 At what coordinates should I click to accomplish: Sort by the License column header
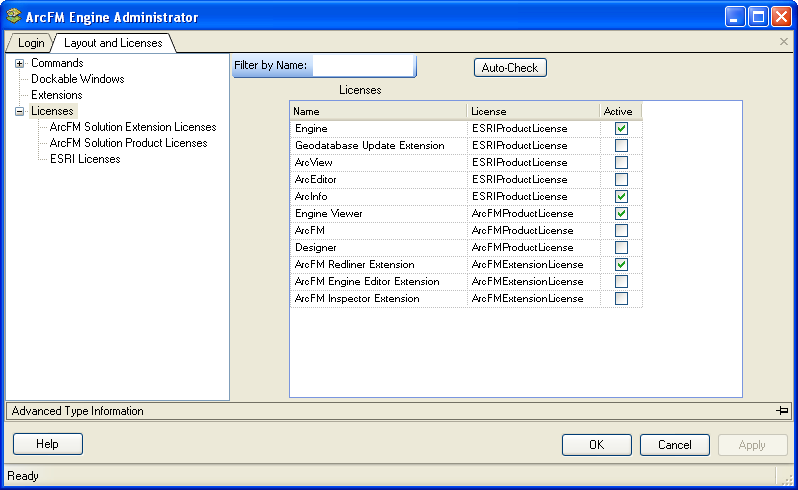pyautogui.click(x=533, y=111)
